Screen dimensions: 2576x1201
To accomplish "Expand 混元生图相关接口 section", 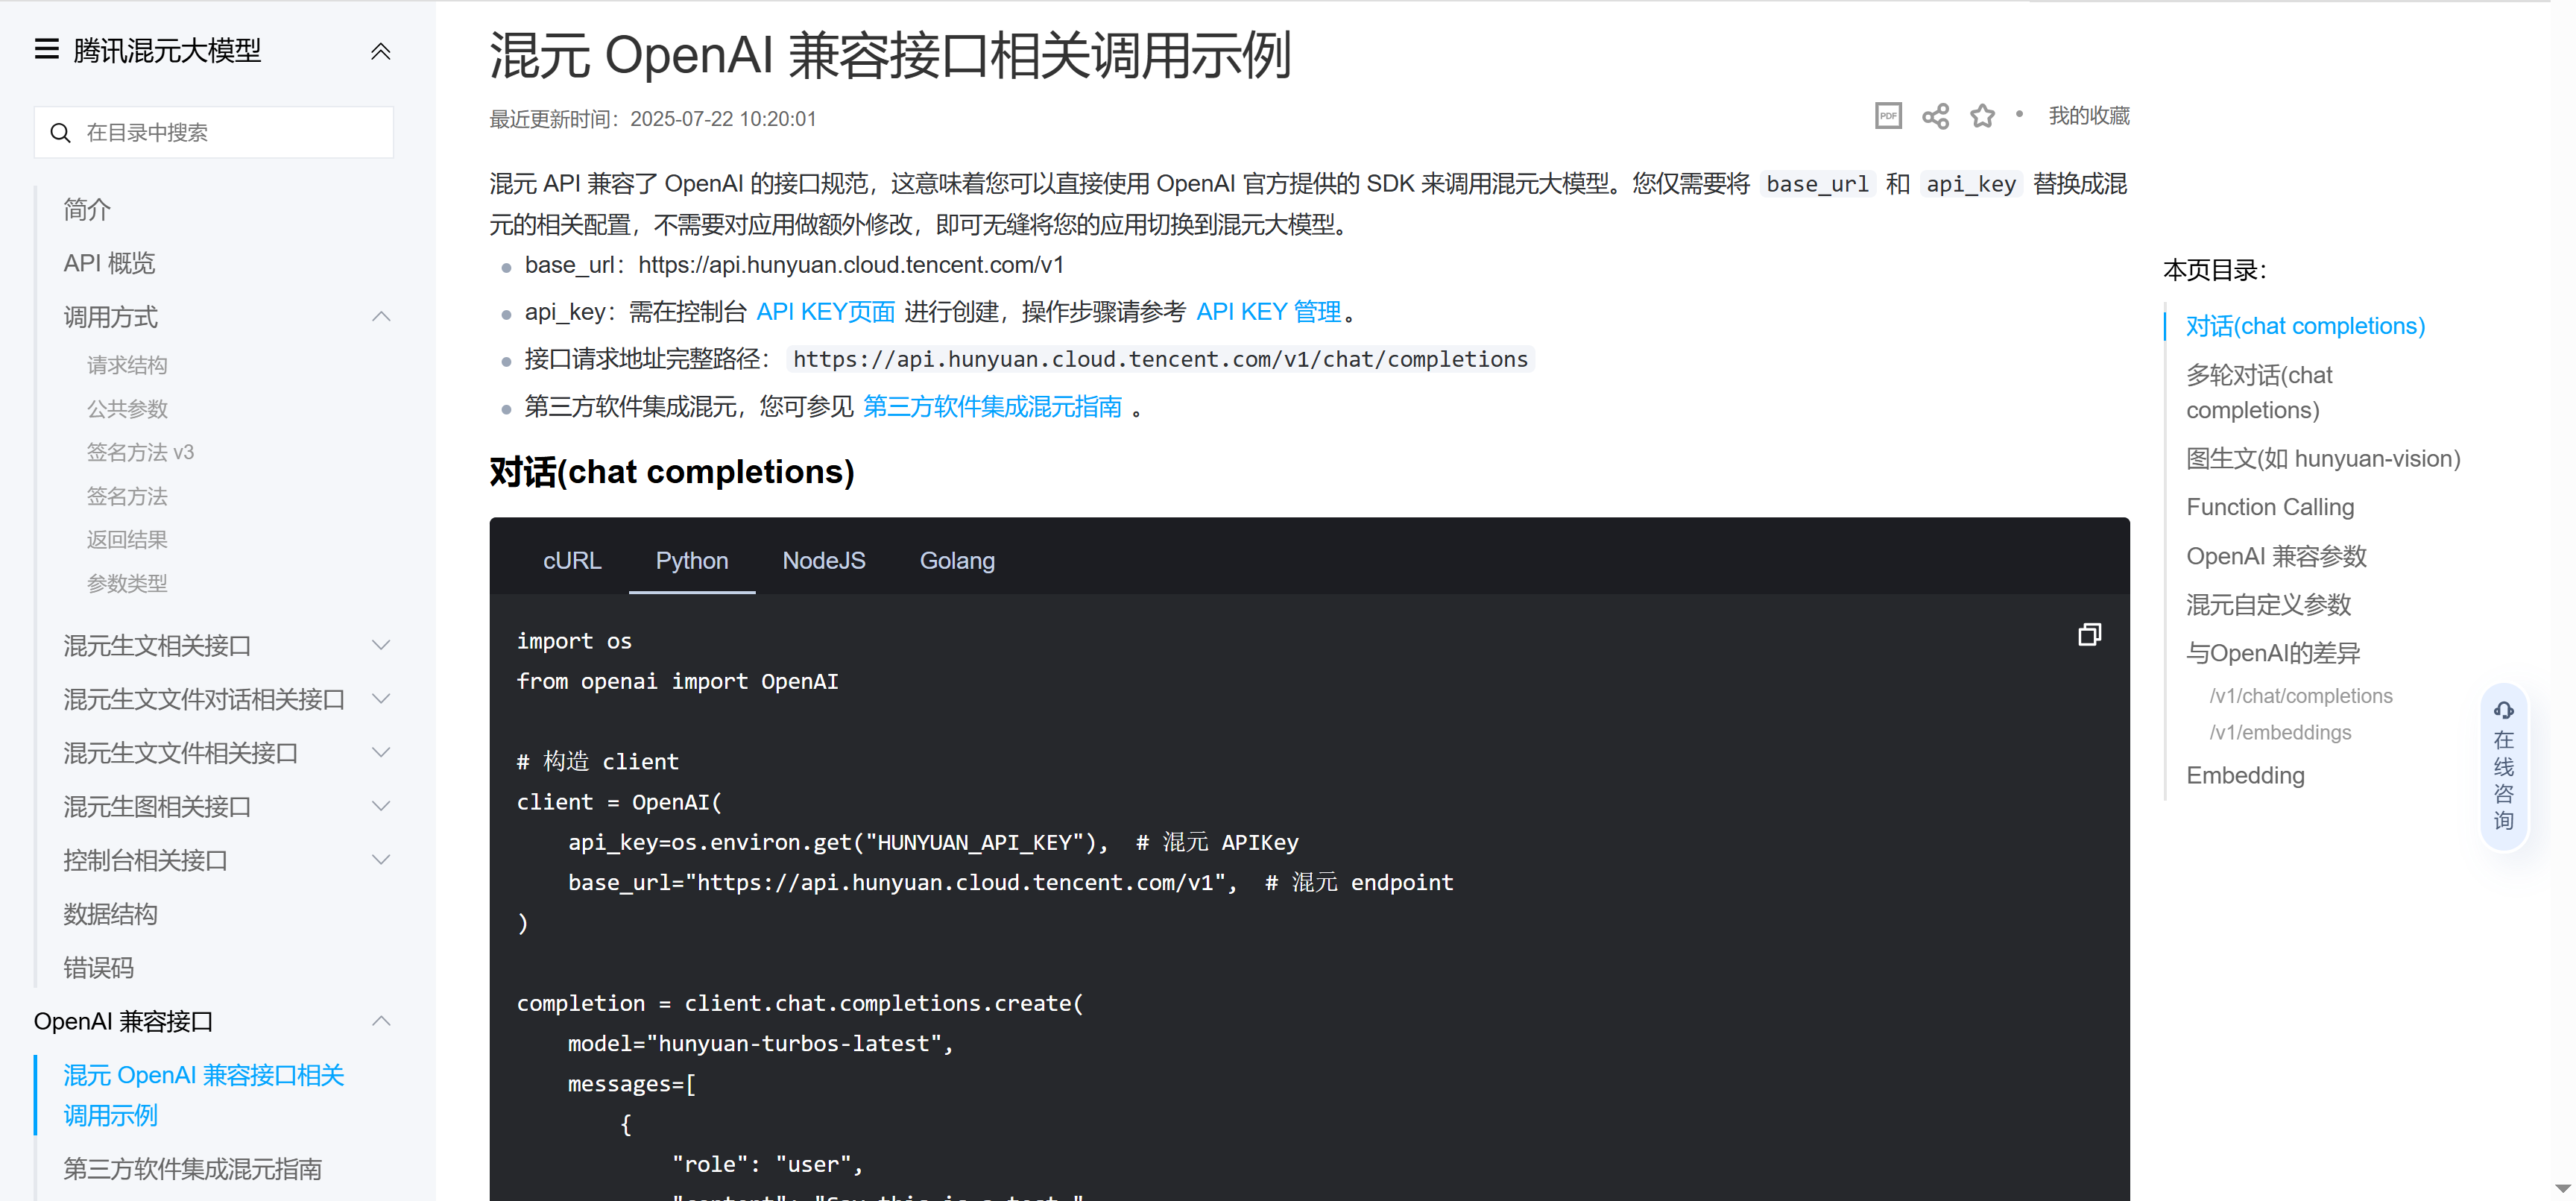I will [x=380, y=806].
